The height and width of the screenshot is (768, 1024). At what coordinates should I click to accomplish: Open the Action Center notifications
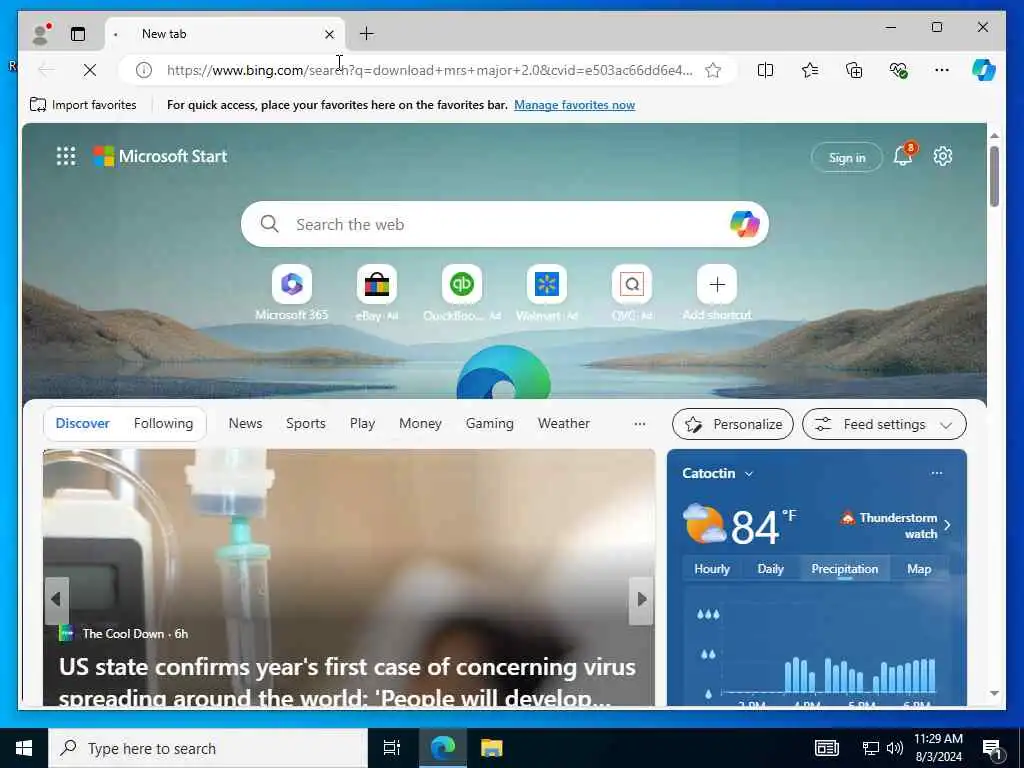993,748
